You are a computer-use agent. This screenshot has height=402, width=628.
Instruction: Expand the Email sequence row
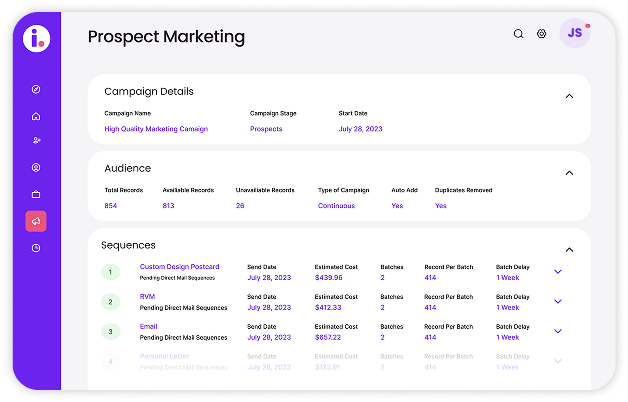(558, 331)
